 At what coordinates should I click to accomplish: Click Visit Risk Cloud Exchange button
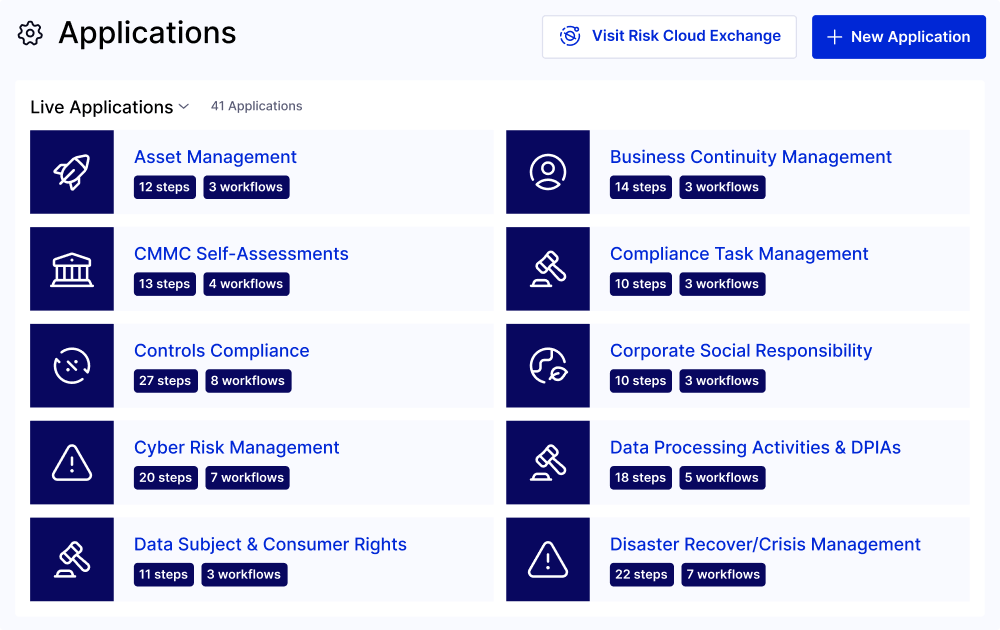click(669, 37)
